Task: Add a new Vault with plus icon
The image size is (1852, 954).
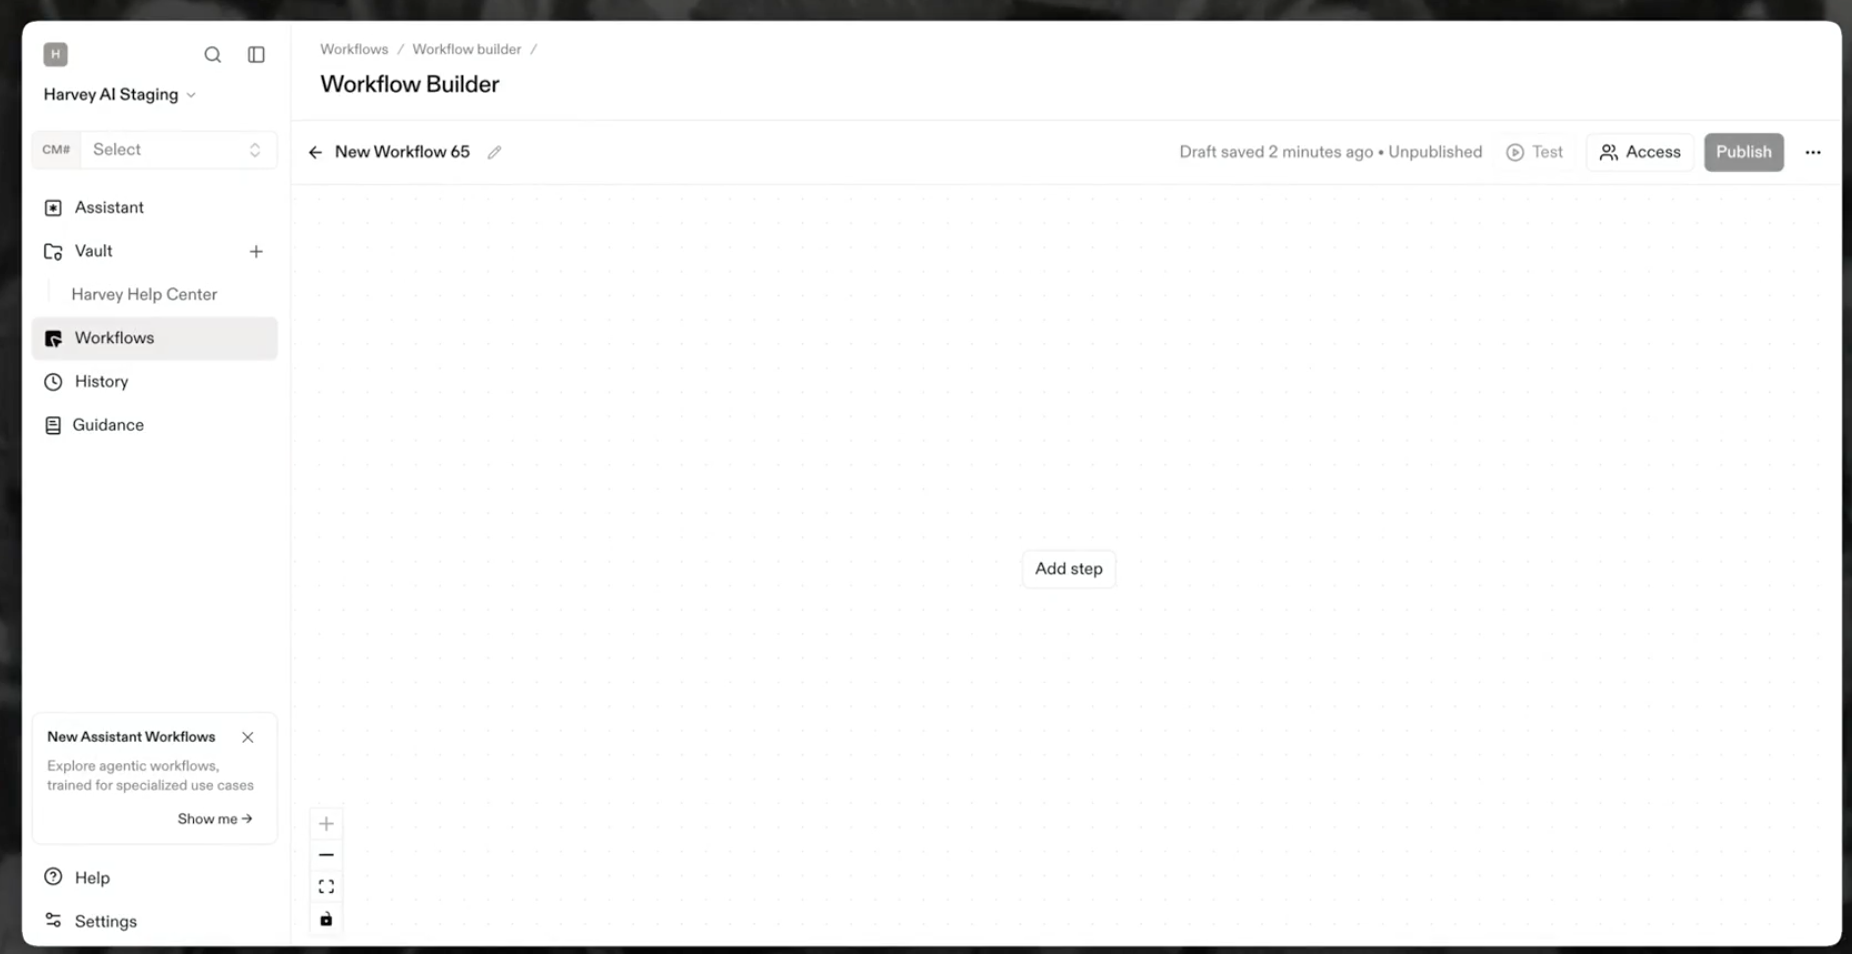Action: (256, 252)
